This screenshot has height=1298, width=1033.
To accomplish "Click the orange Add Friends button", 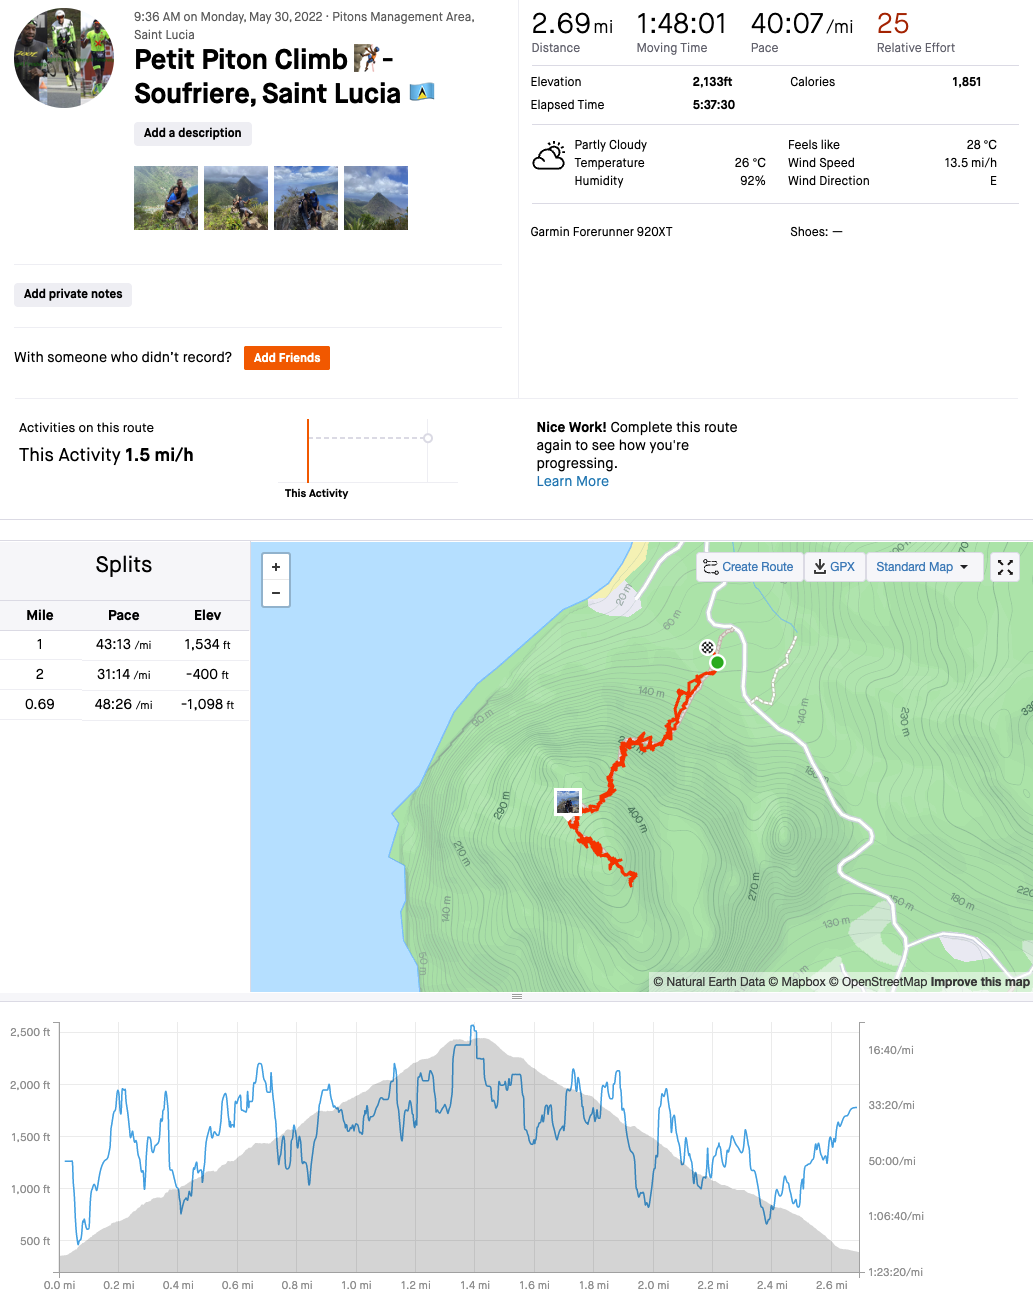I will coord(287,358).
